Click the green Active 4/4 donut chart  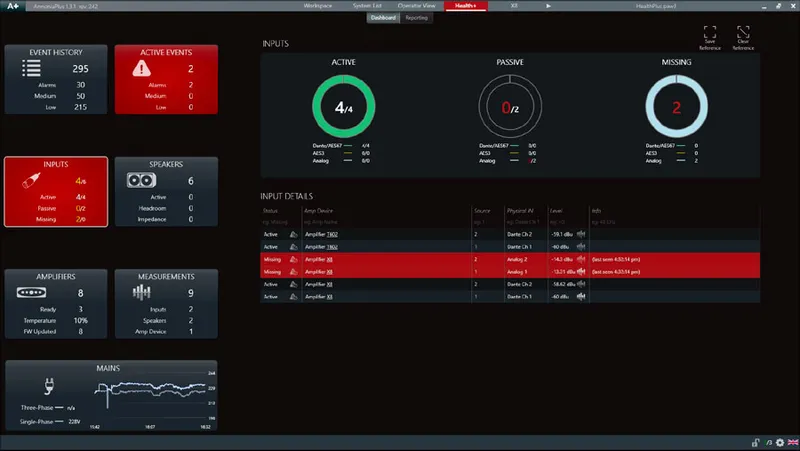pyautogui.click(x=343, y=107)
